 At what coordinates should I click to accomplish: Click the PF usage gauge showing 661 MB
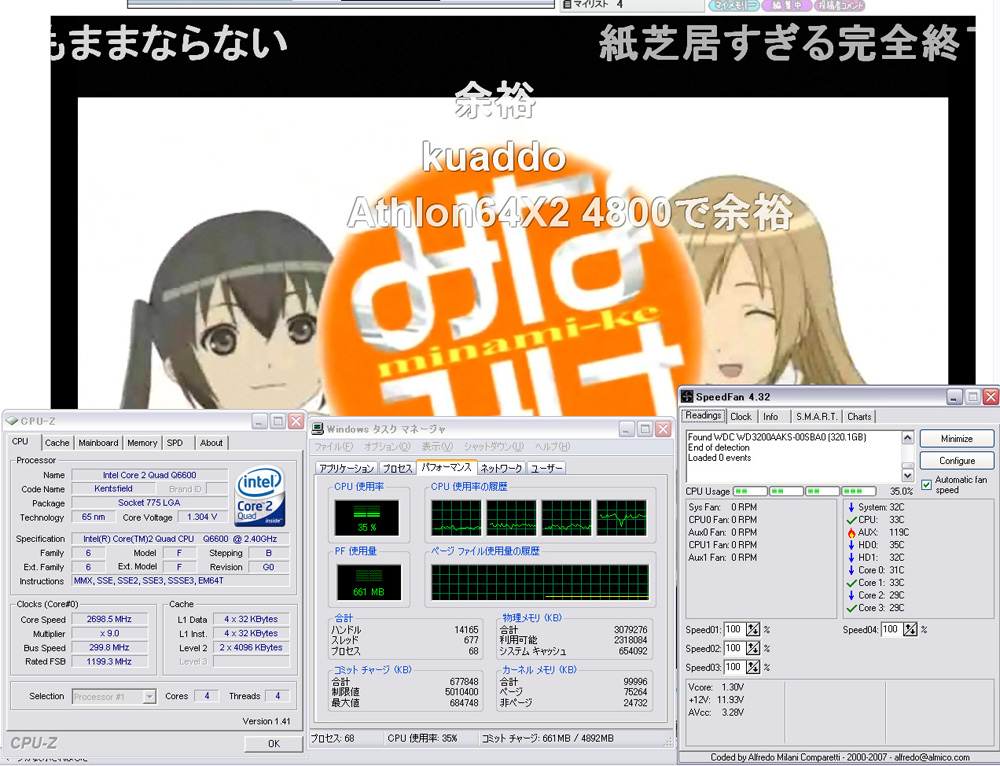click(x=369, y=582)
